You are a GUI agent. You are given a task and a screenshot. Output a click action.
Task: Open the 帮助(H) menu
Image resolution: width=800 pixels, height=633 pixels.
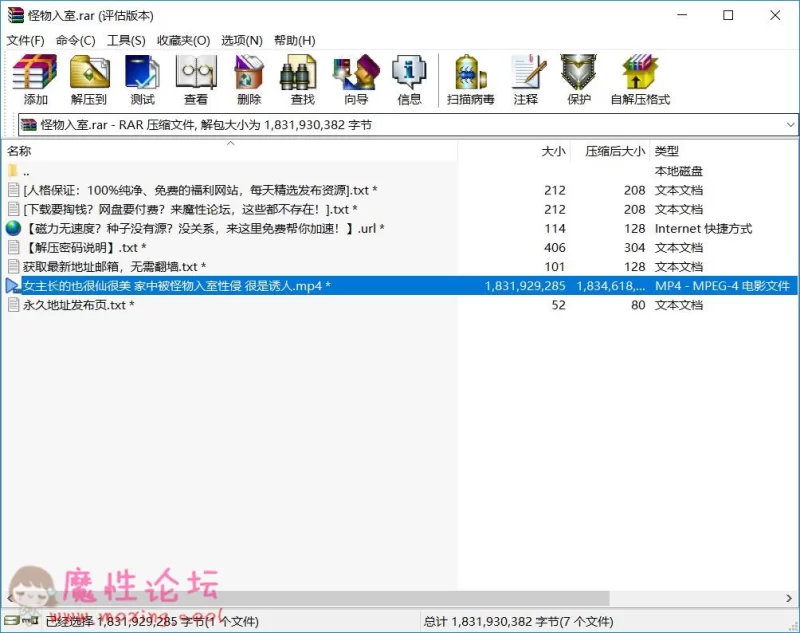coord(294,40)
